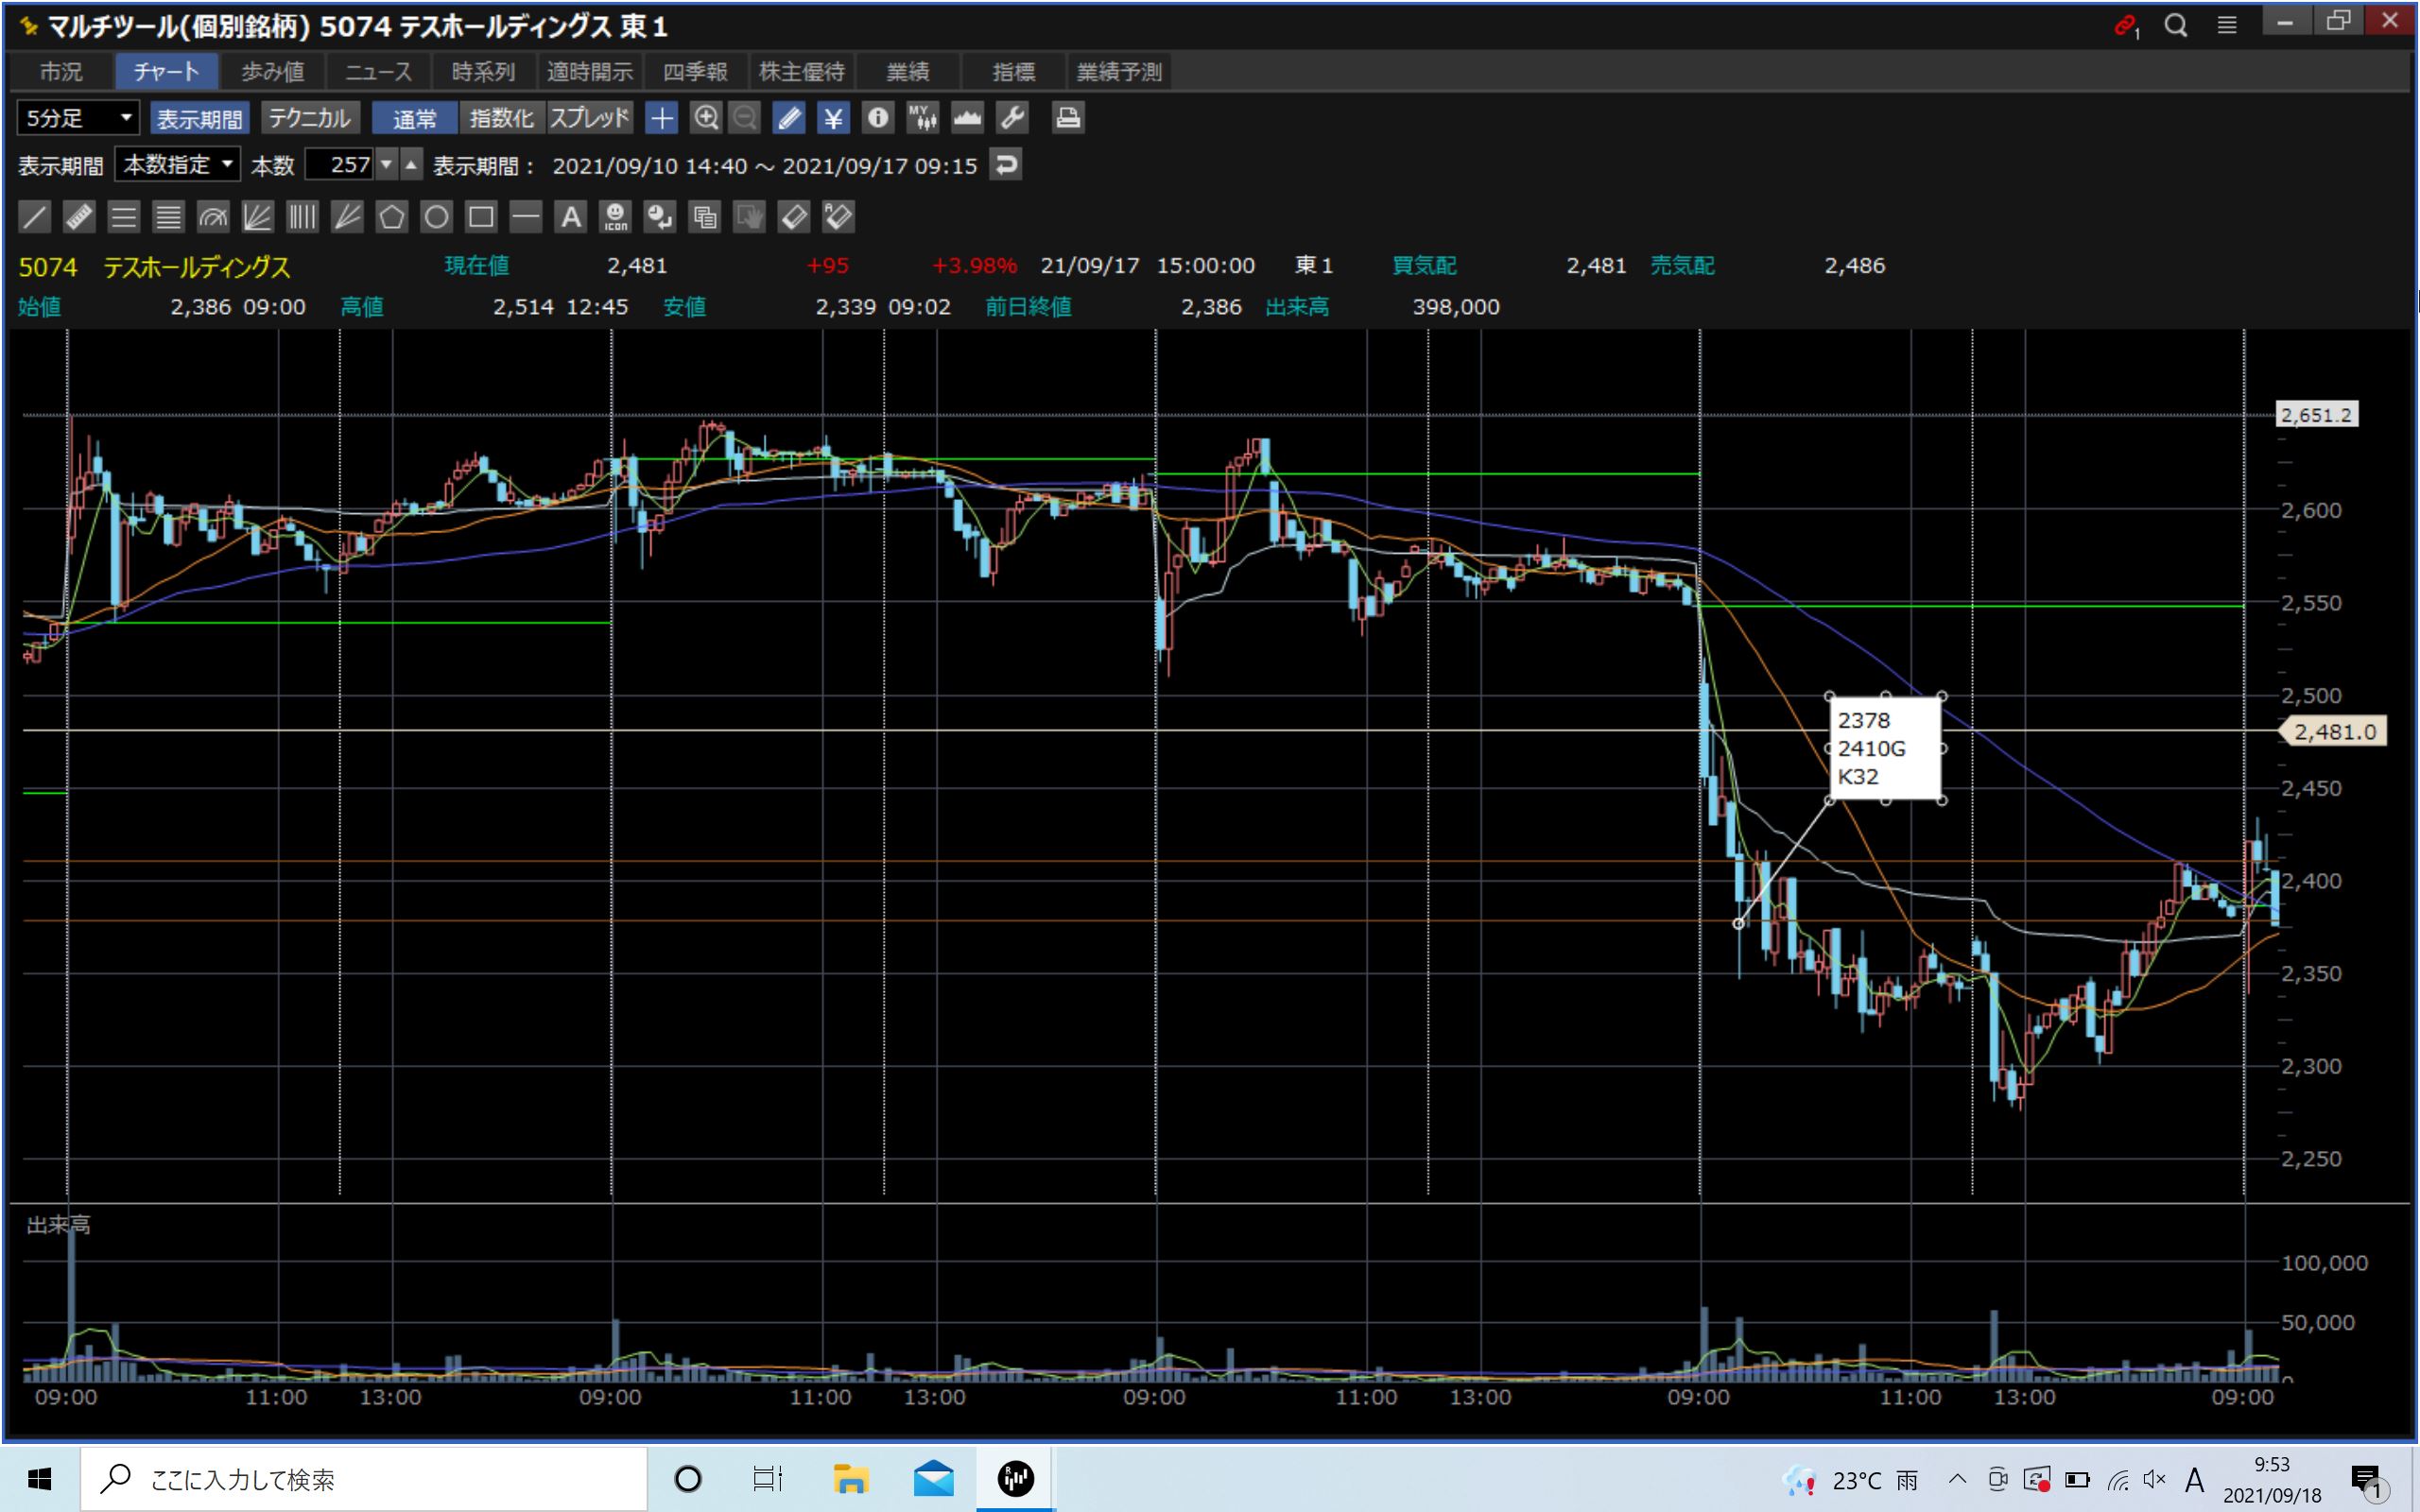Screen dimensions: 2420x1512
Task: Switch chart scale to 指数化
Action: point(501,118)
